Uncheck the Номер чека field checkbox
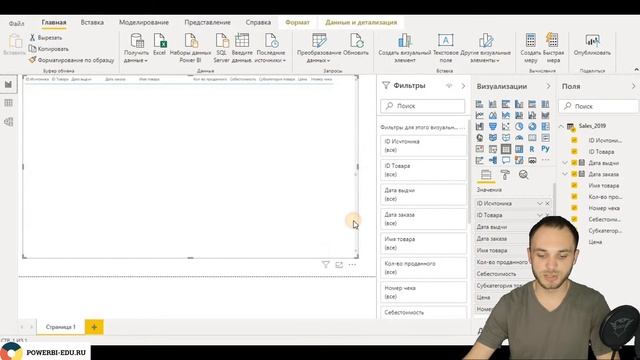This screenshot has width=640, height=360. tap(574, 208)
